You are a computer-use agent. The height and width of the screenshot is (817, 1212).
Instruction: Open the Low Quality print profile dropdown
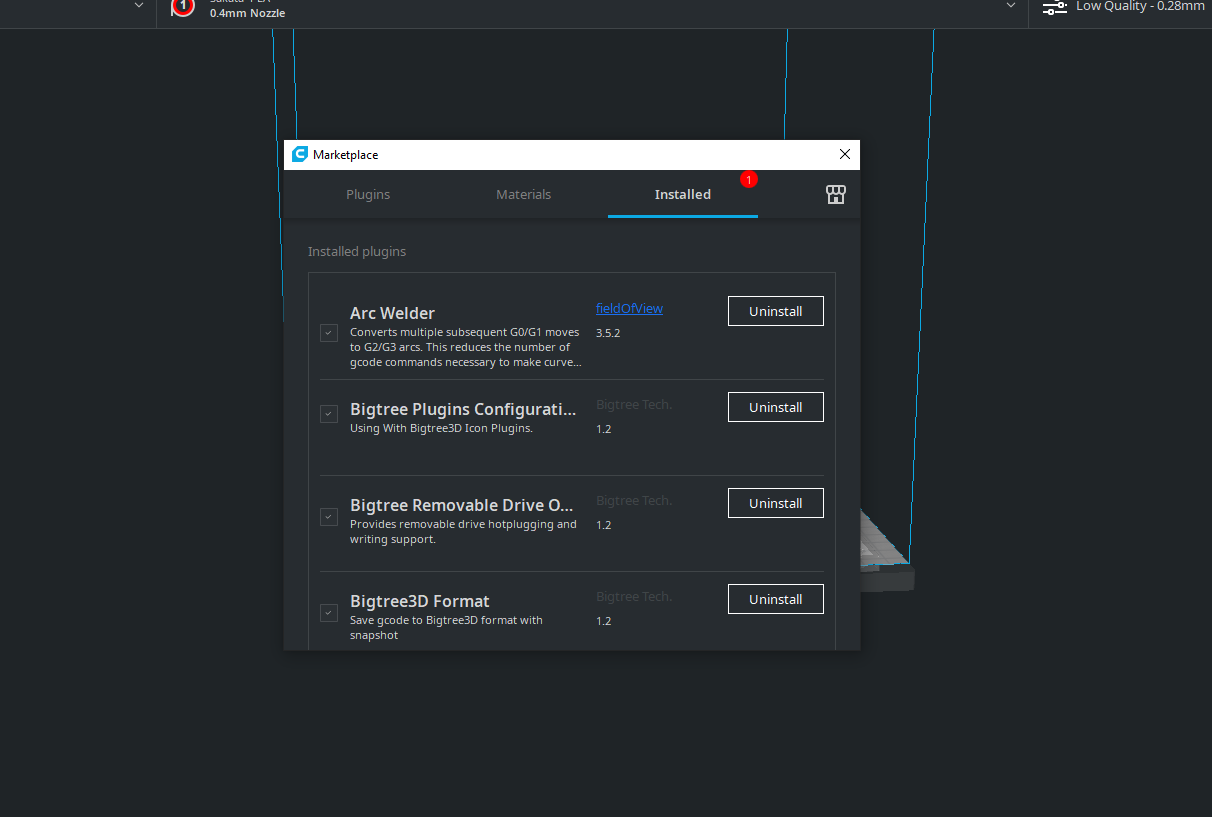(x=1140, y=7)
